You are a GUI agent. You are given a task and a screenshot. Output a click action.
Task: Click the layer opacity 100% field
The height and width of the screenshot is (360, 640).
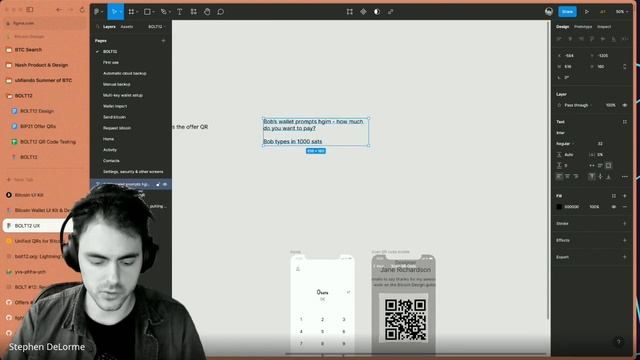[x=611, y=105]
